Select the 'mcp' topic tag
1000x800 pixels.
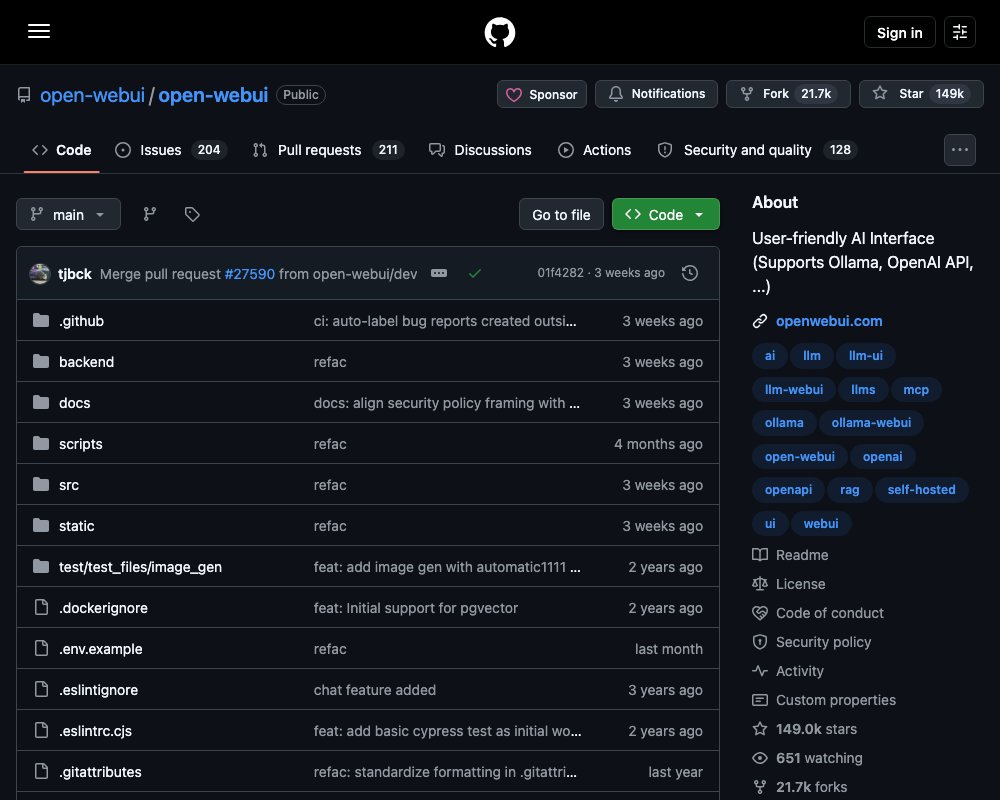click(x=915, y=389)
